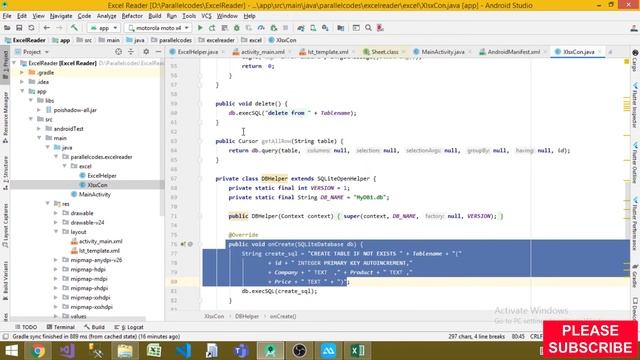Collapse the layout folder arrow
This screenshot has height=360, width=640.
coord(56,232)
